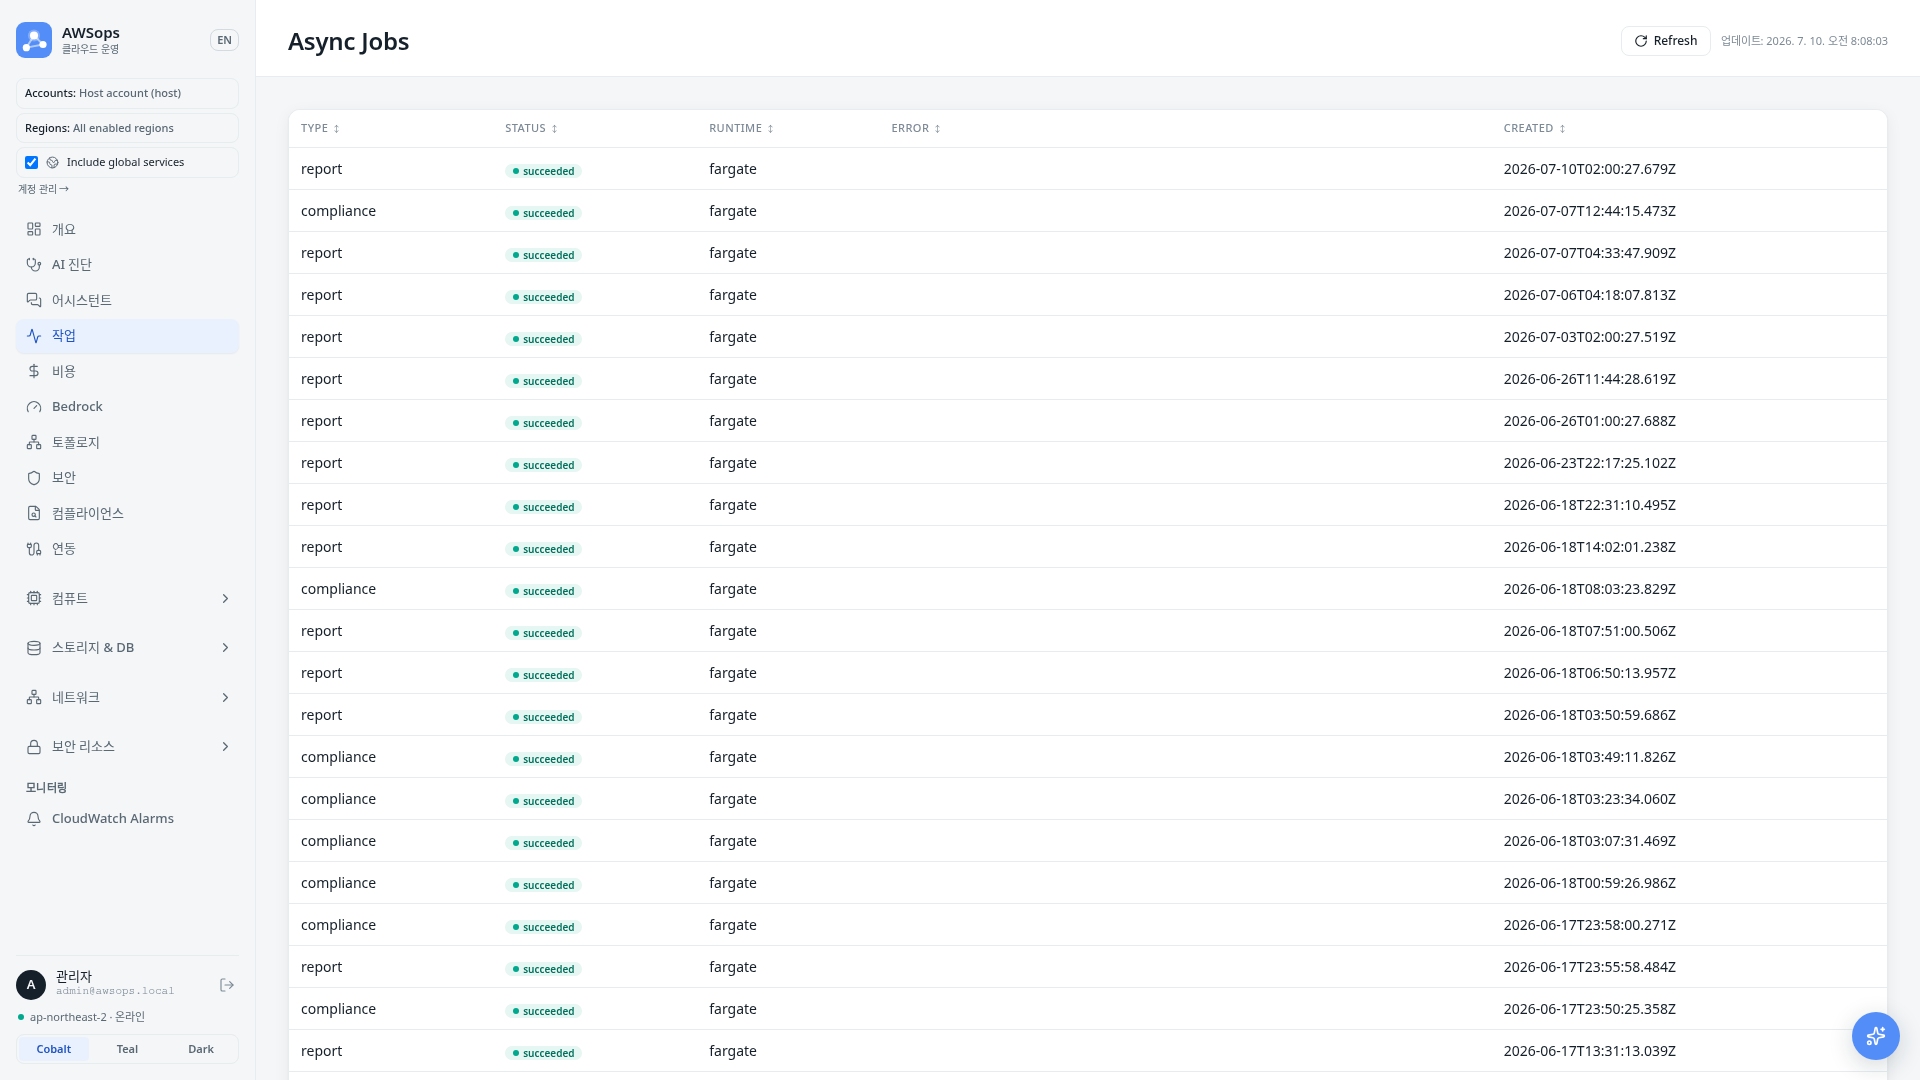Click the 네트워크 network icon
The height and width of the screenshot is (1080, 1920).
click(34, 697)
